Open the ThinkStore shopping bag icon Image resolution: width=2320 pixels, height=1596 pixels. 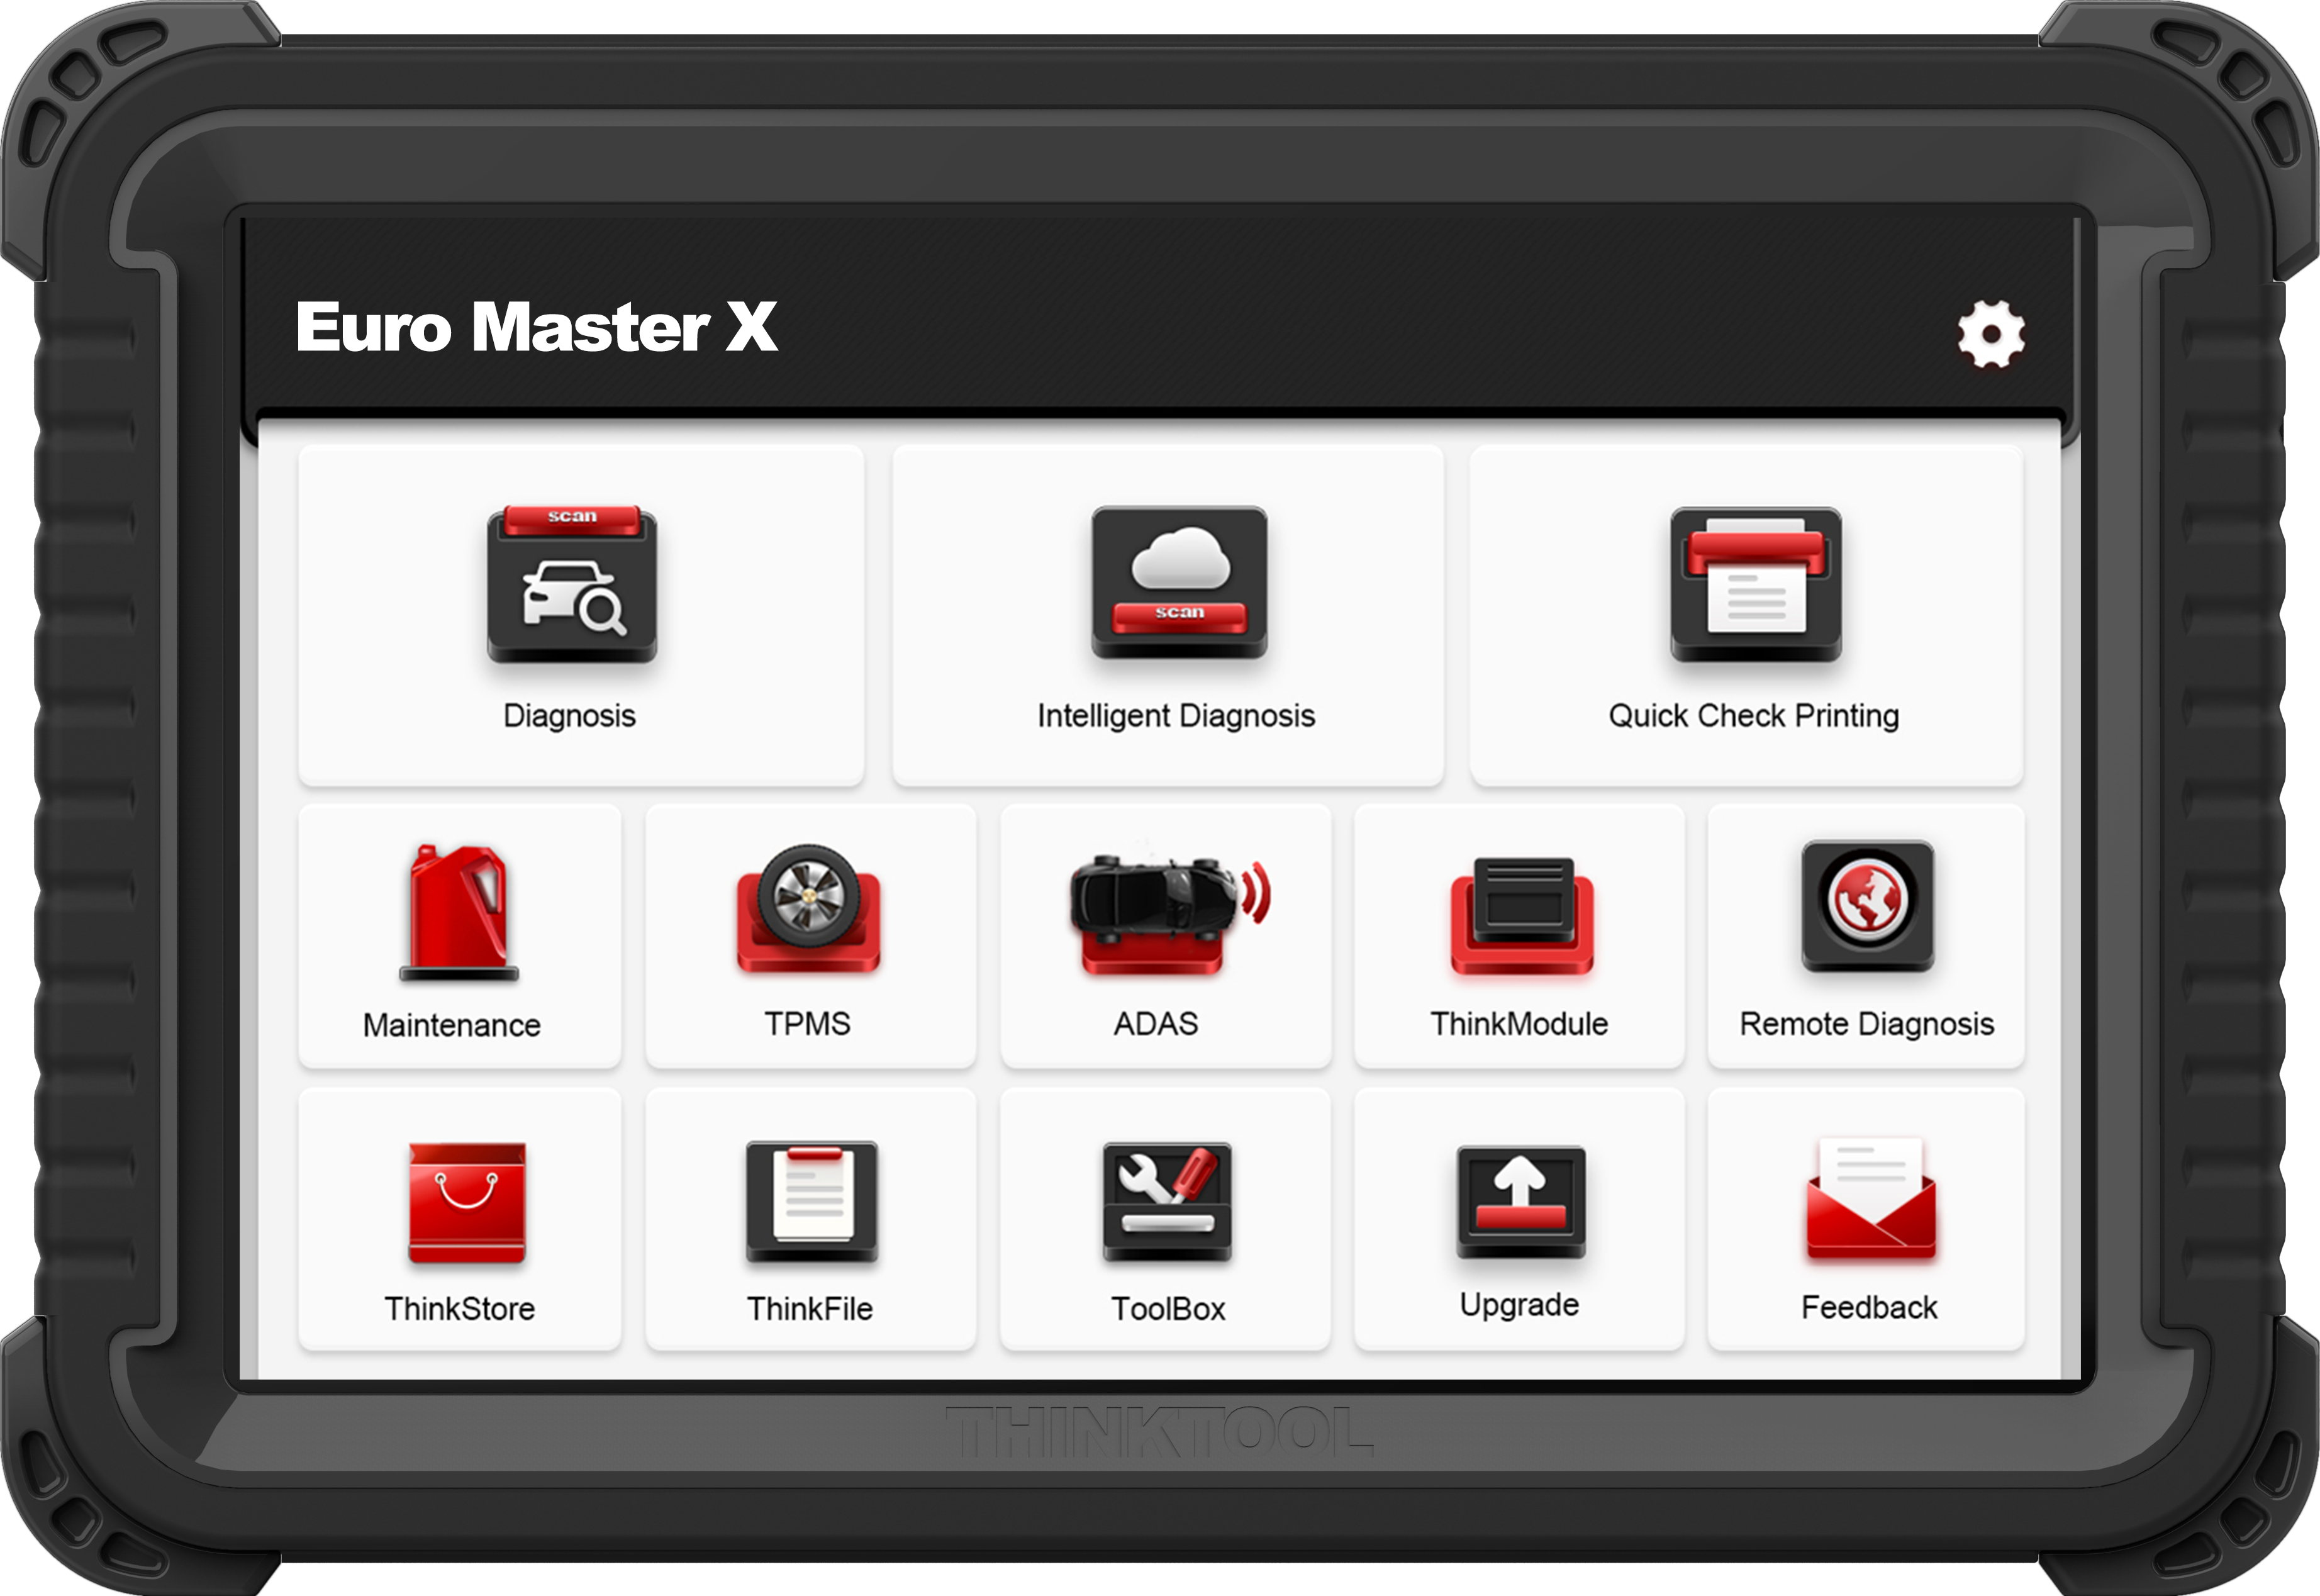click(467, 1202)
